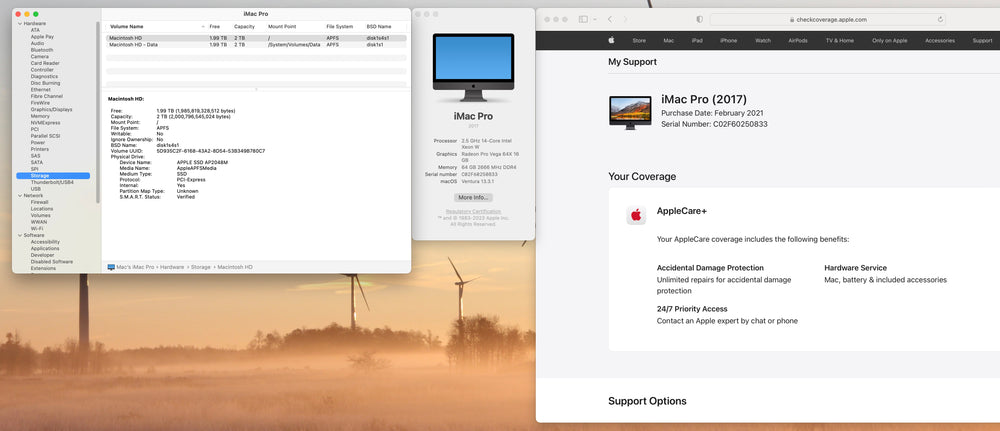Collapse the Network section in sidebar
This screenshot has height=431, width=1000.
pyautogui.click(x=20, y=196)
